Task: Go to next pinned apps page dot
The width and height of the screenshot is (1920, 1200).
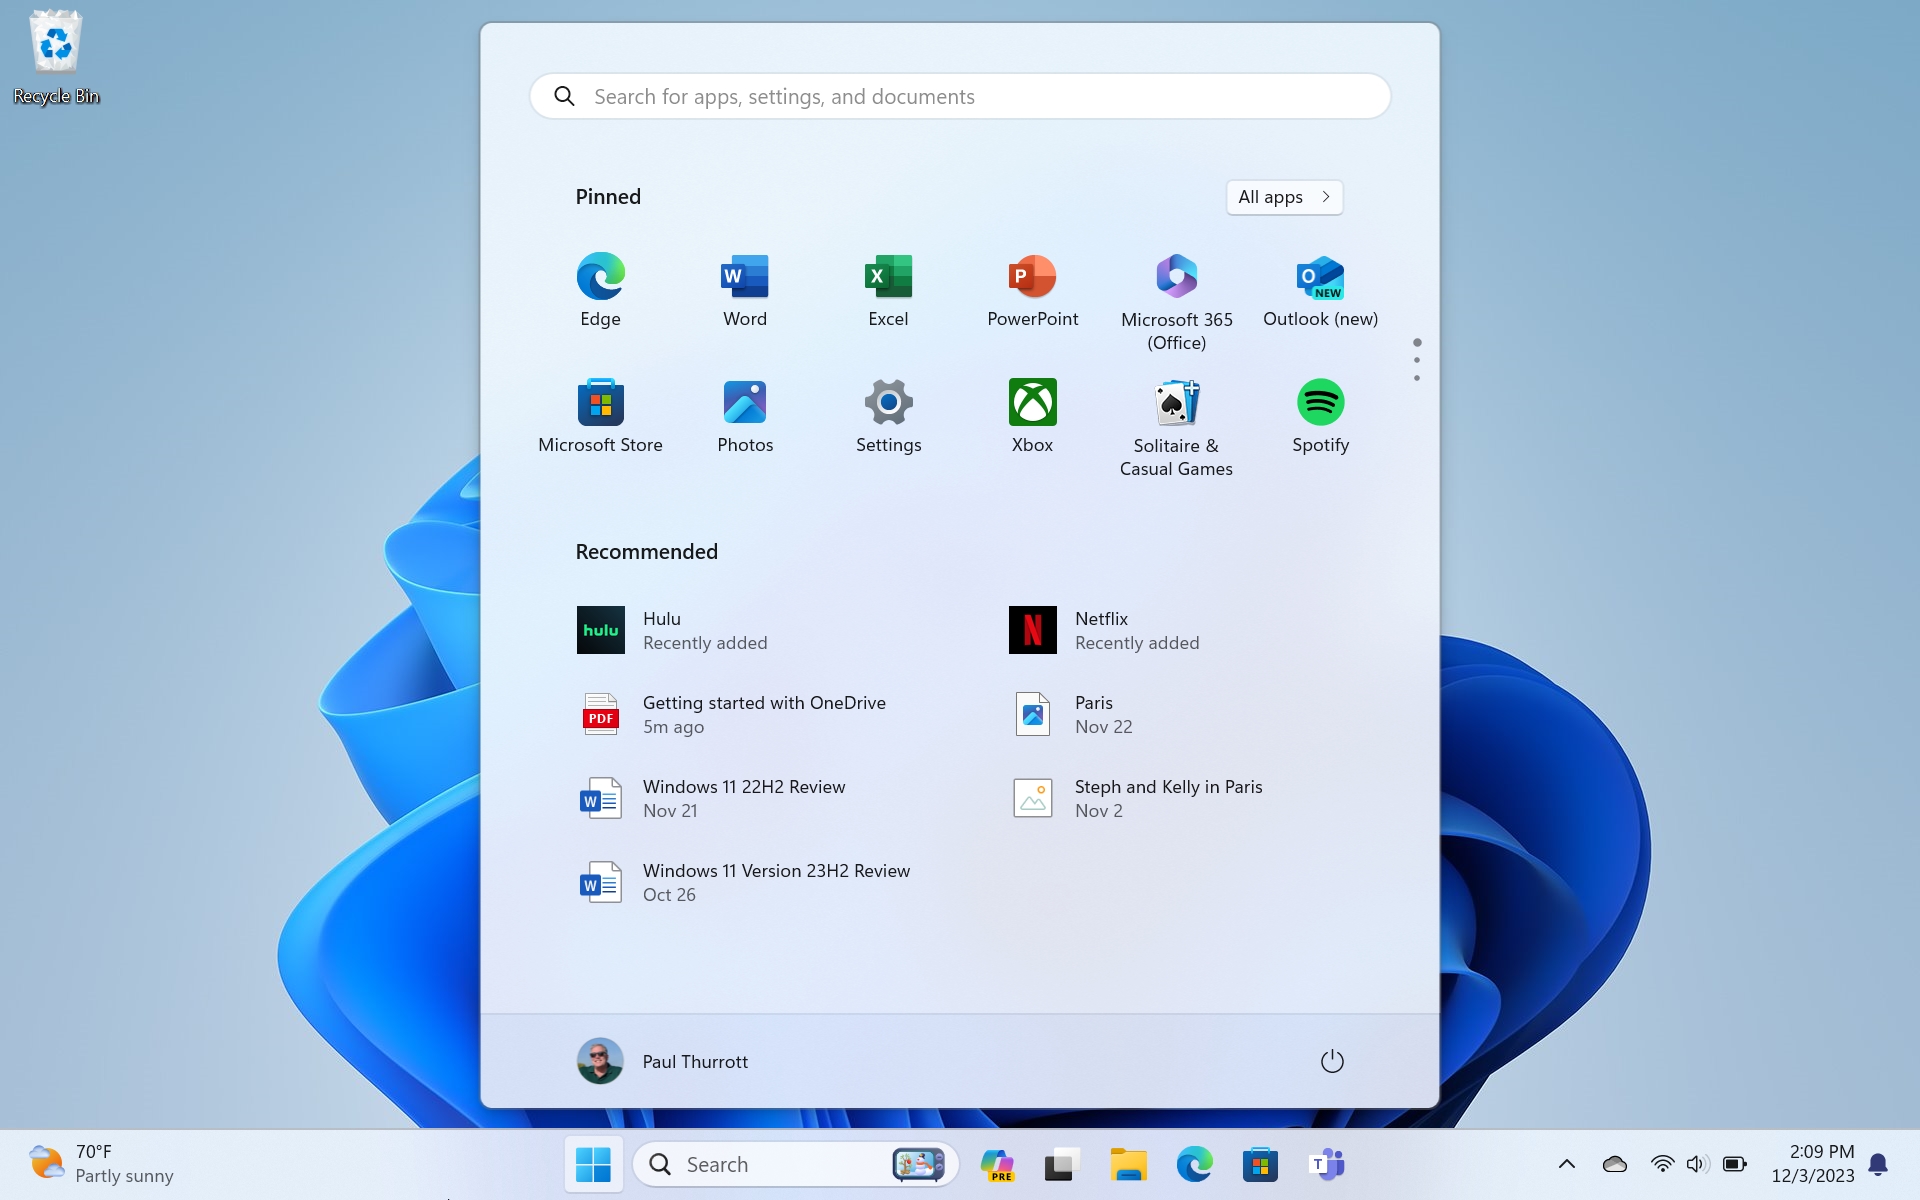Action: click(1417, 360)
